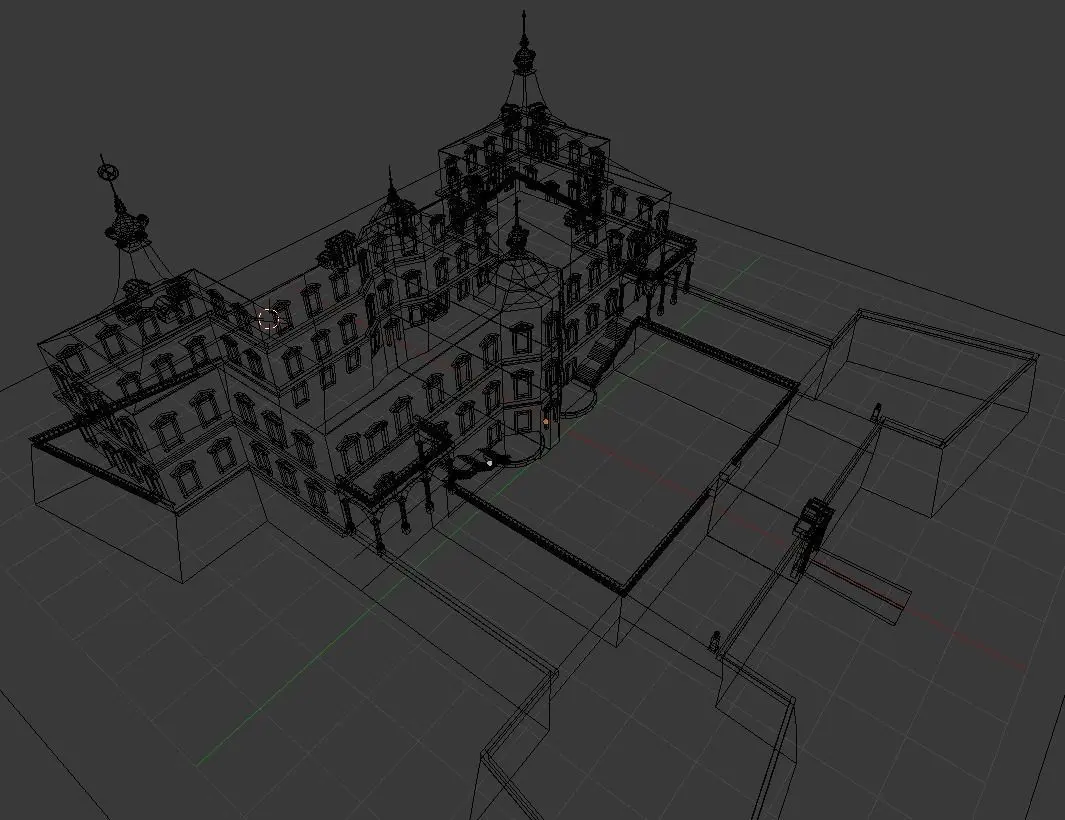This screenshot has height=820, width=1065.
Task: Click the dashed 3D cursor circle on the building
Action: click(269, 318)
